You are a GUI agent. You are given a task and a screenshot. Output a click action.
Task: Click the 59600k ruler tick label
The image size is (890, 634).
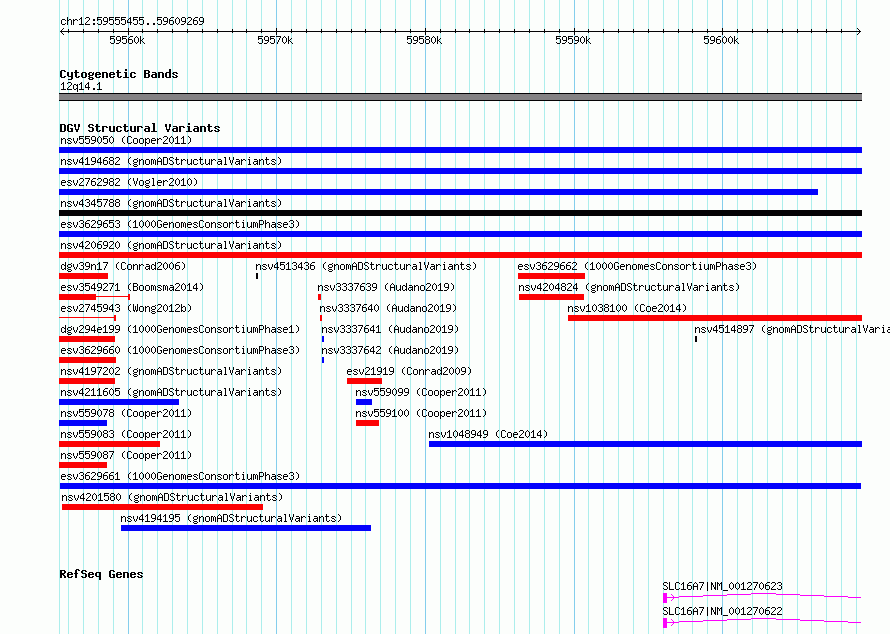(x=721, y=40)
